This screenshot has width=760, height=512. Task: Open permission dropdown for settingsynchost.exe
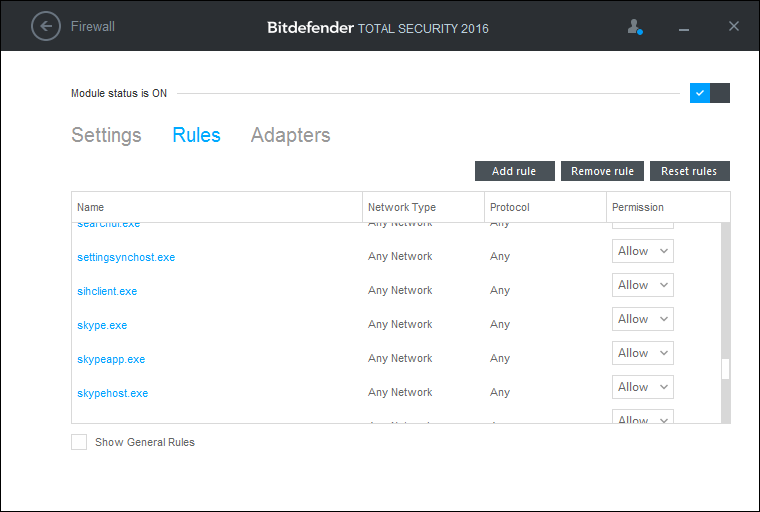coord(643,251)
